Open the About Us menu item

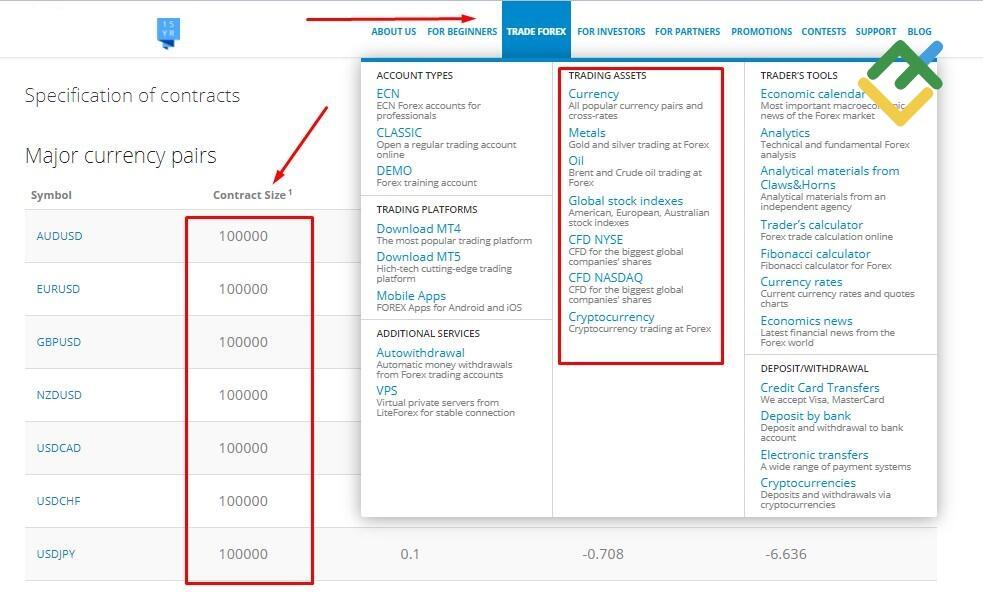pos(393,32)
